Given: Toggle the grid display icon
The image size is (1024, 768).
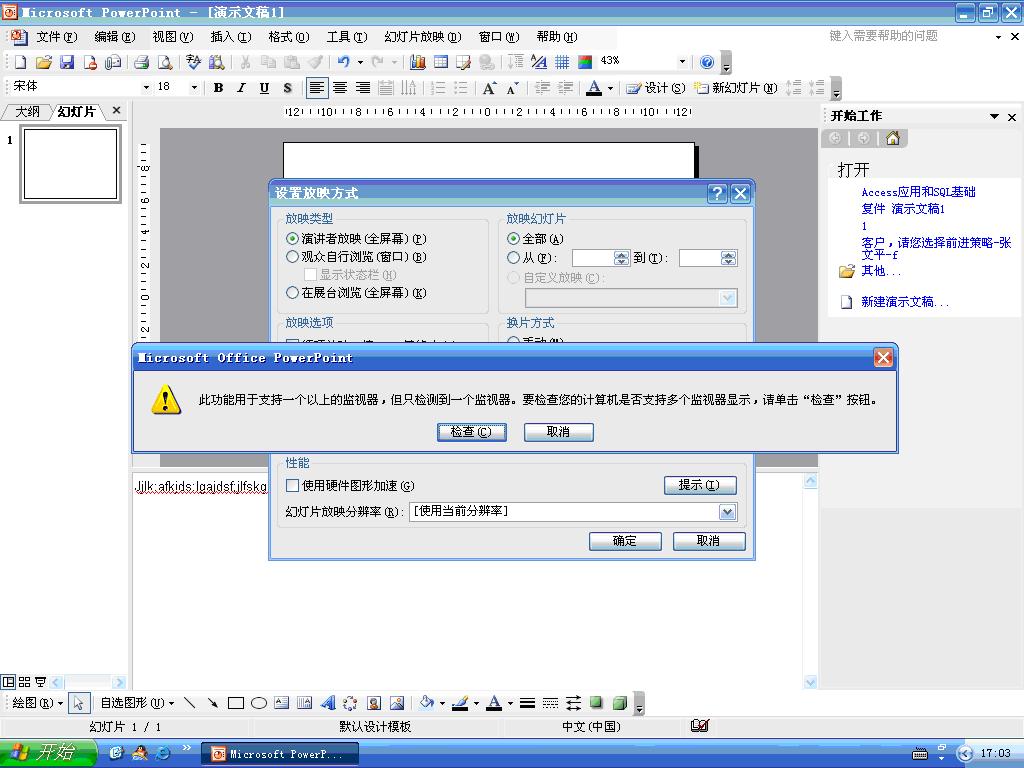Looking at the screenshot, I should [x=562, y=62].
